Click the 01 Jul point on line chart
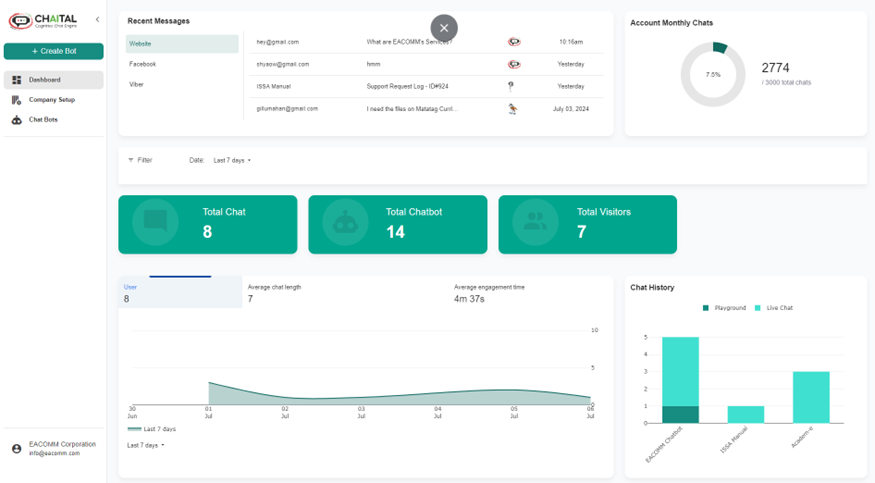This screenshot has width=875, height=483. (x=209, y=383)
